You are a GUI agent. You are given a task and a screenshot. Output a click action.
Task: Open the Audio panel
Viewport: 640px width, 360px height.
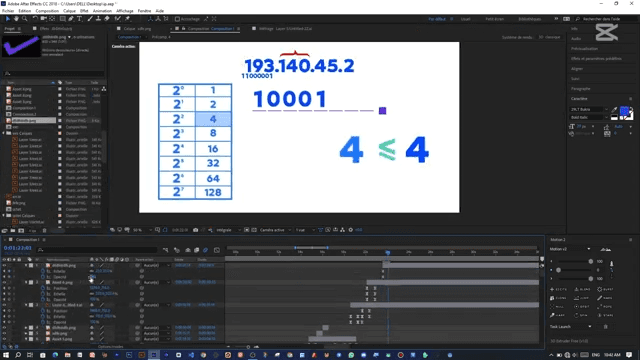[x=576, y=38]
